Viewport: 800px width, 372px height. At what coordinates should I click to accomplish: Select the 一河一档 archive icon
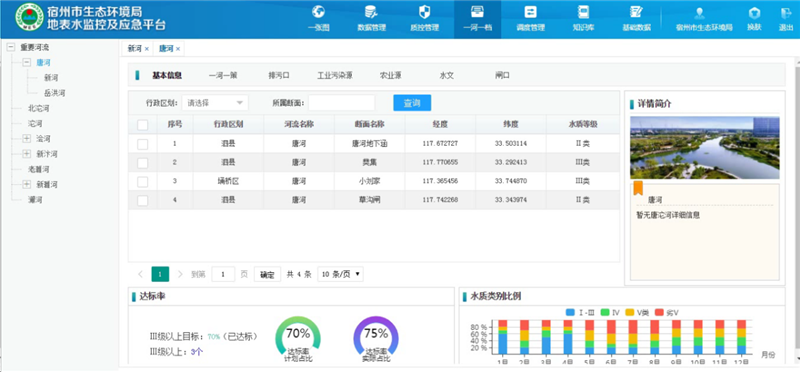tap(477, 12)
